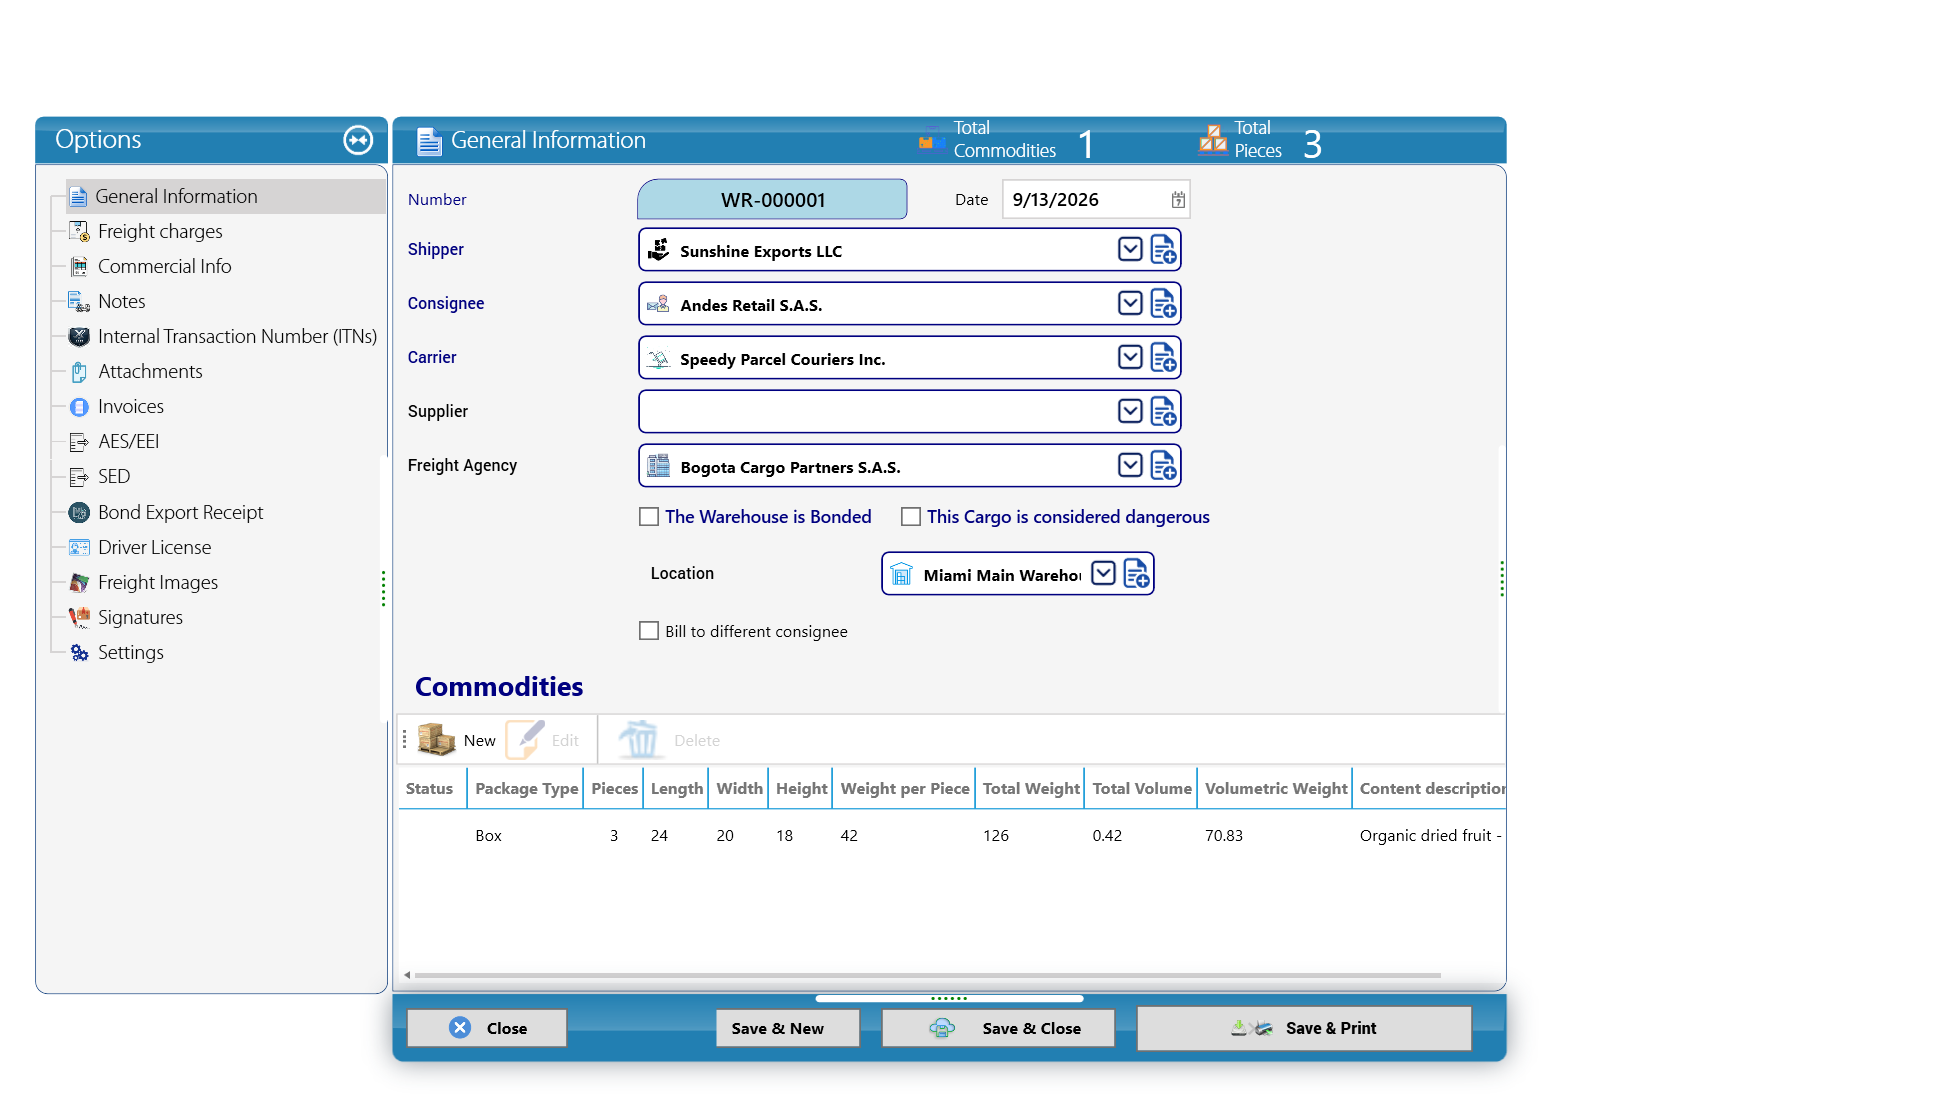
Task: Collapse the Options panel with arrows icon
Action: click(358, 140)
